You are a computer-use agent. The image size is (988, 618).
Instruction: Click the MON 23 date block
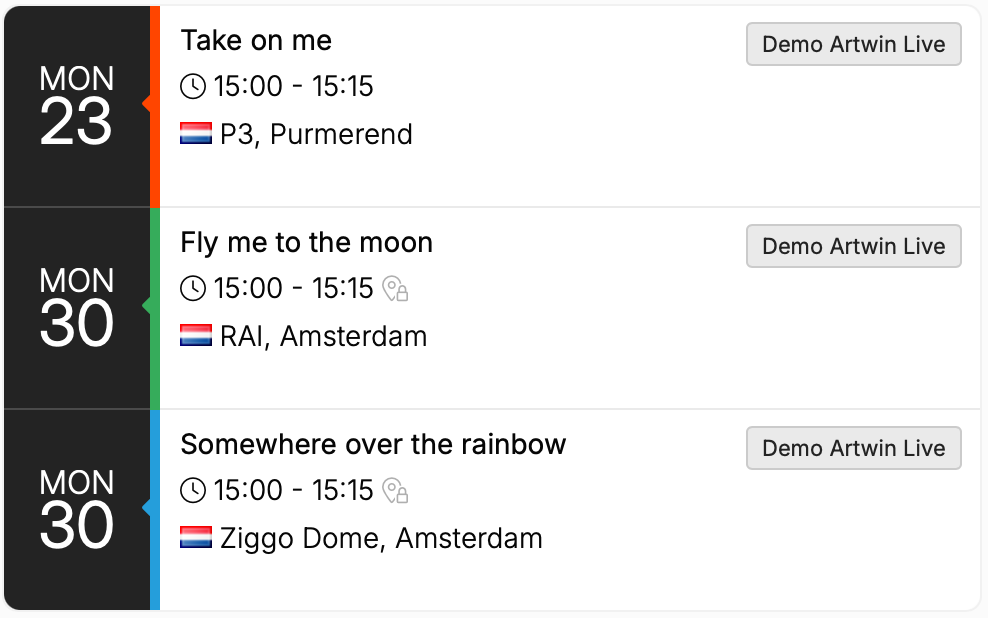point(77,106)
